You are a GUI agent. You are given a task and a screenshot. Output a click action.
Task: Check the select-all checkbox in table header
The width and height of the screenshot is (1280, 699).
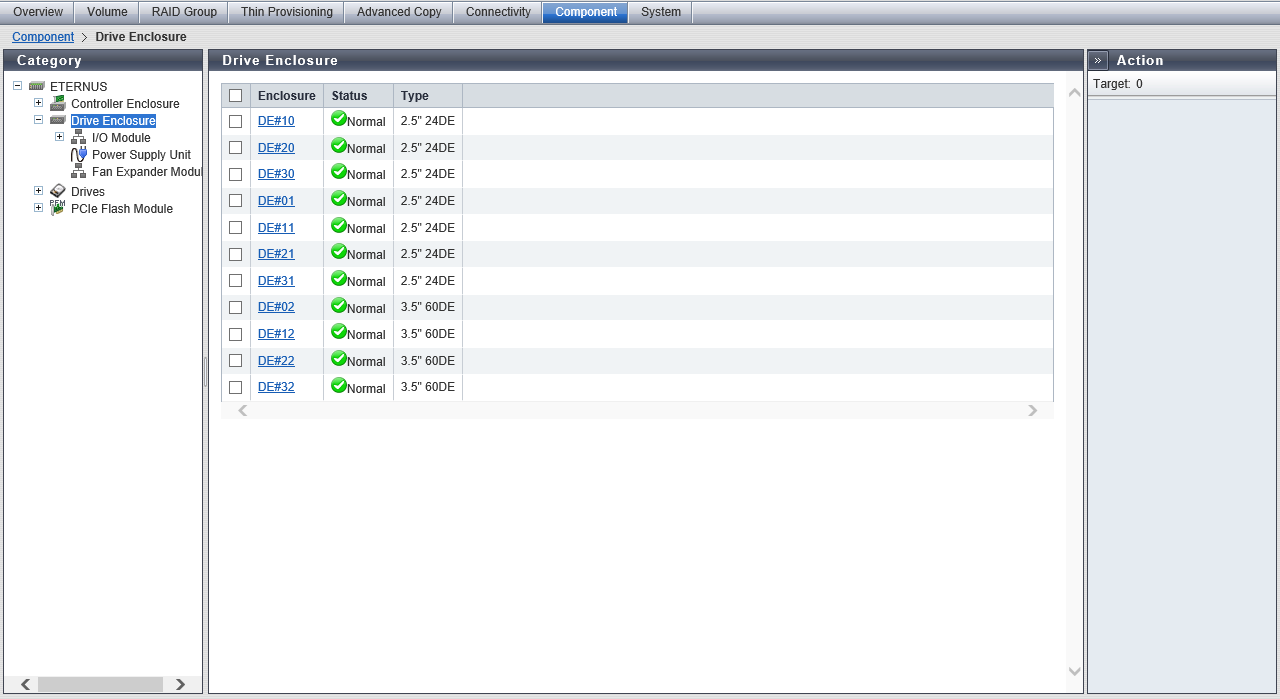click(x=236, y=96)
